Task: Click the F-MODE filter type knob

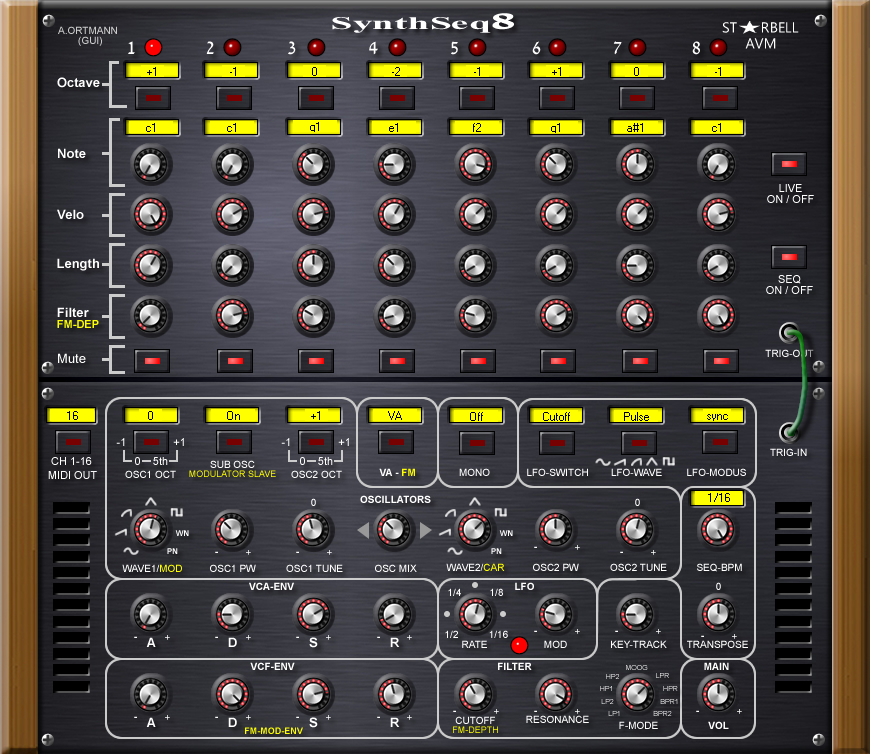Action: click(637, 694)
